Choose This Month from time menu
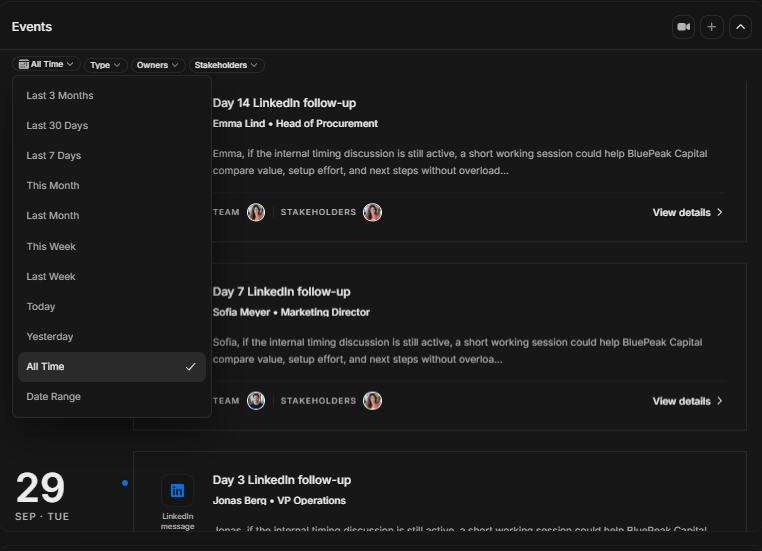 point(112,186)
